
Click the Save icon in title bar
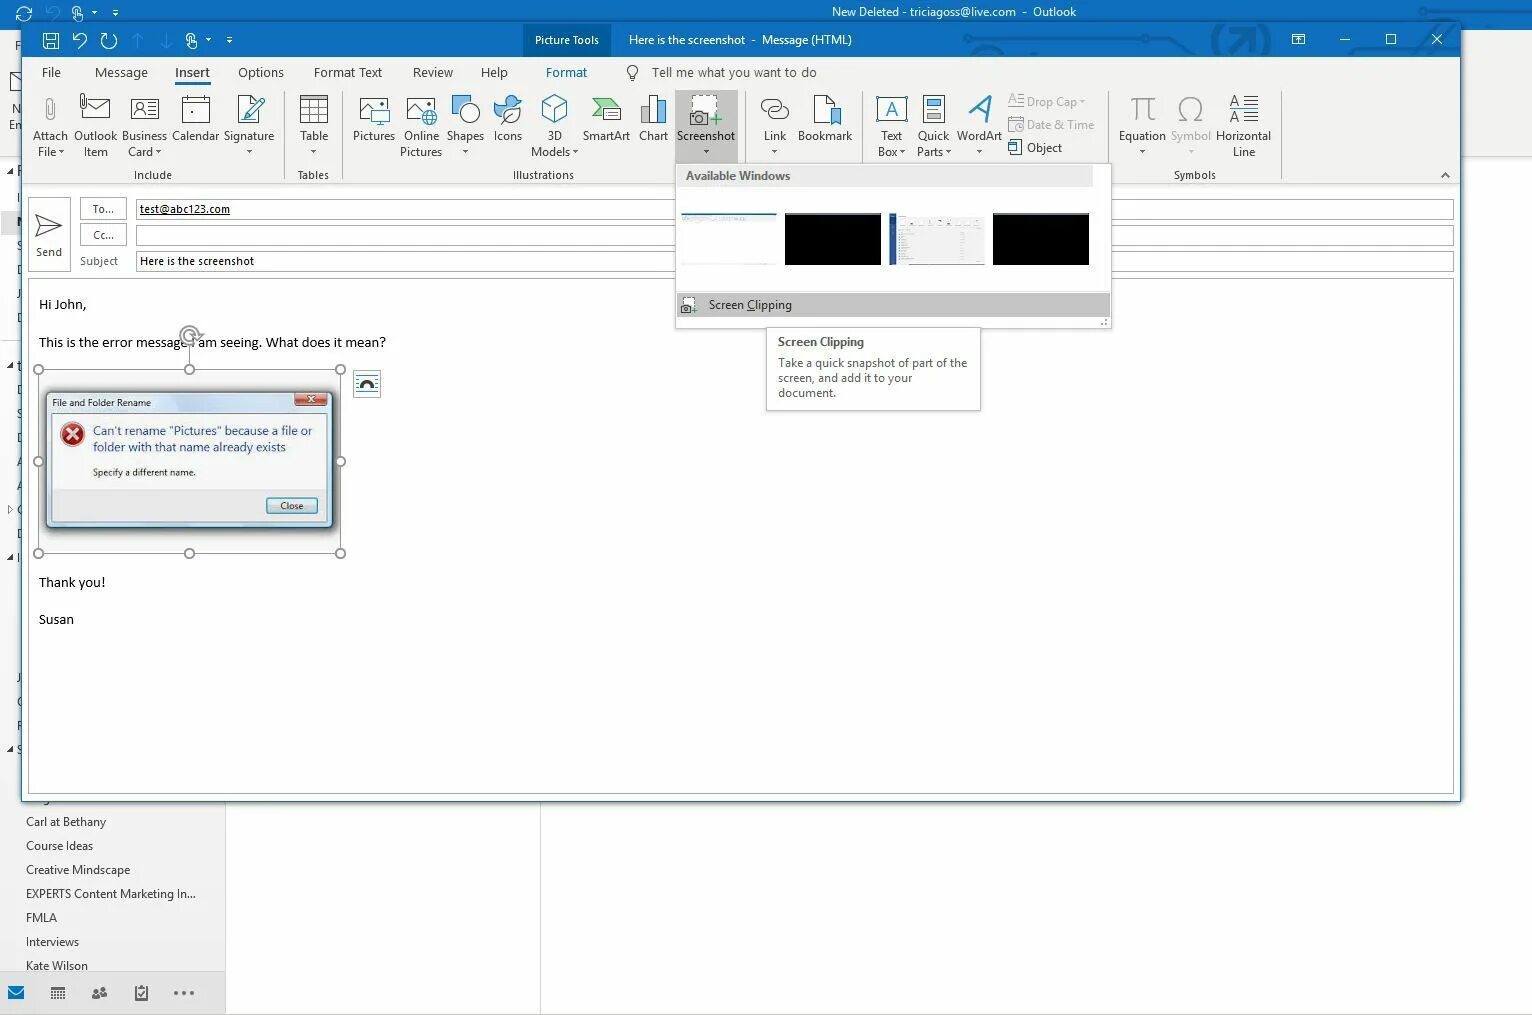coord(51,40)
